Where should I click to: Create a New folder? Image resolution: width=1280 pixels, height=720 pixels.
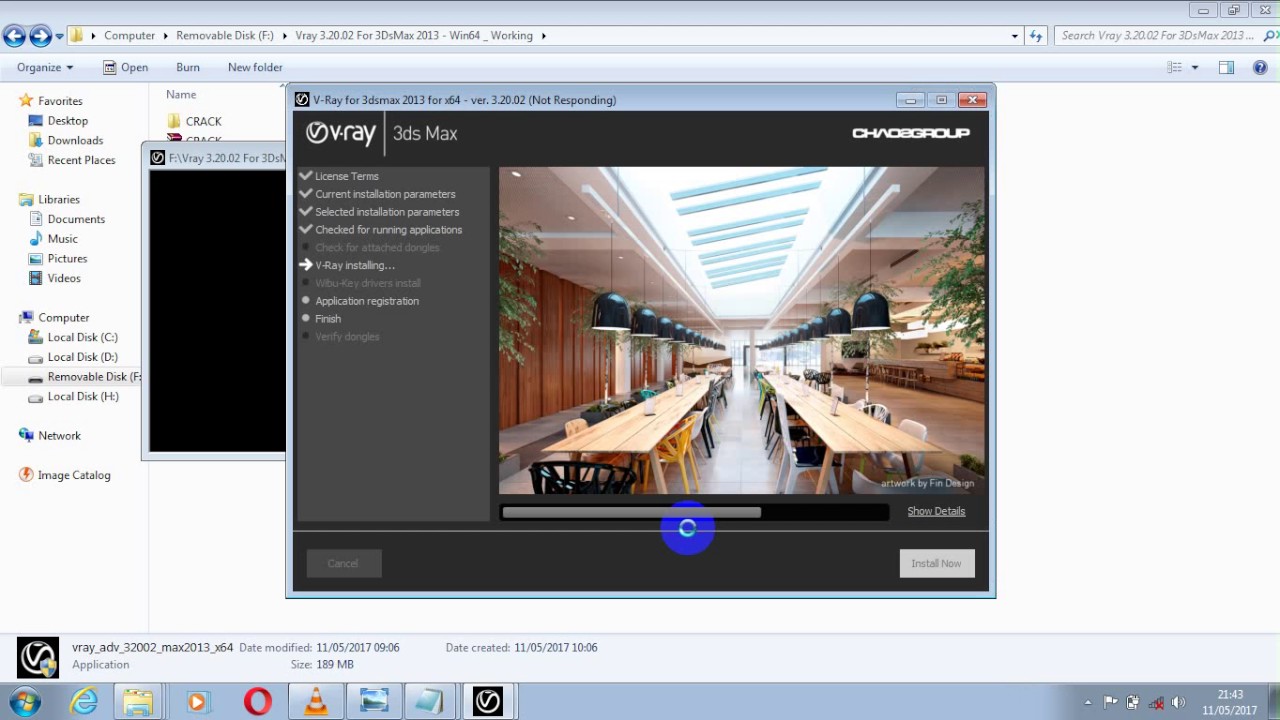[x=255, y=67]
